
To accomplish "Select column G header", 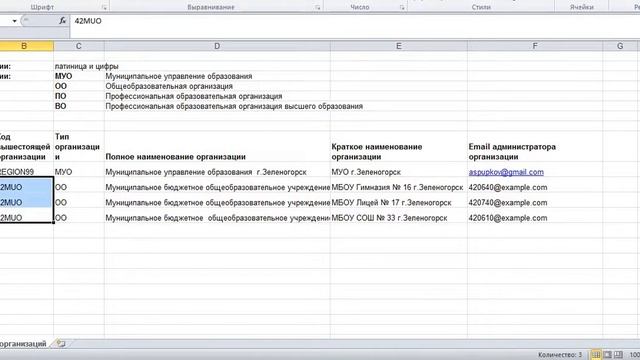I will pyautogui.click(x=620, y=46).
